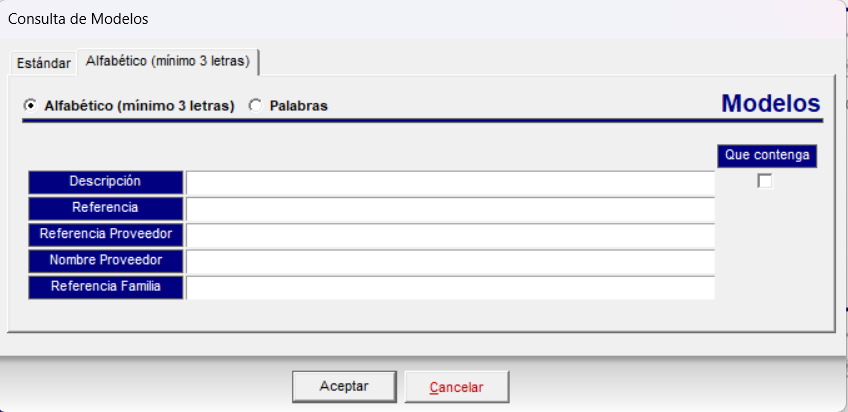
Task: Dismiss the dialog with Cancelar
Action: tap(456, 387)
